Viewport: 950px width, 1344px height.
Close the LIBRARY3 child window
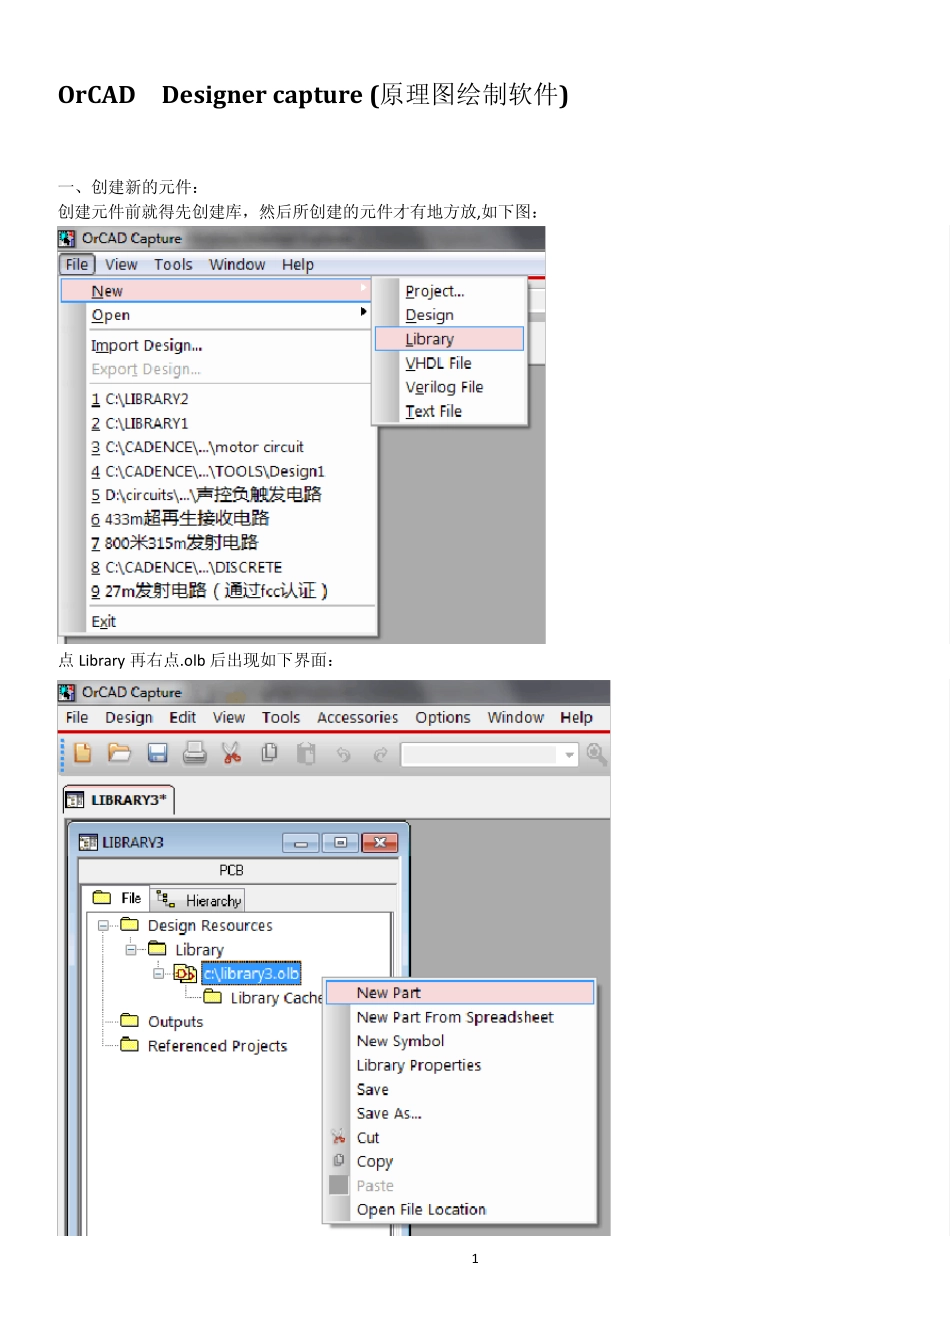point(380,843)
